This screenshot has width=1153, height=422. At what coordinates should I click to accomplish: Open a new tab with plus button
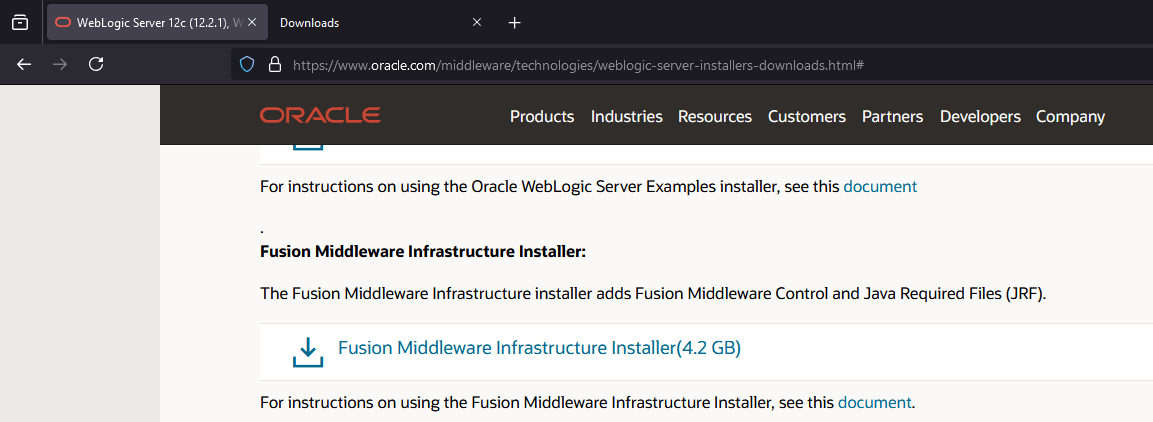pyautogui.click(x=515, y=23)
